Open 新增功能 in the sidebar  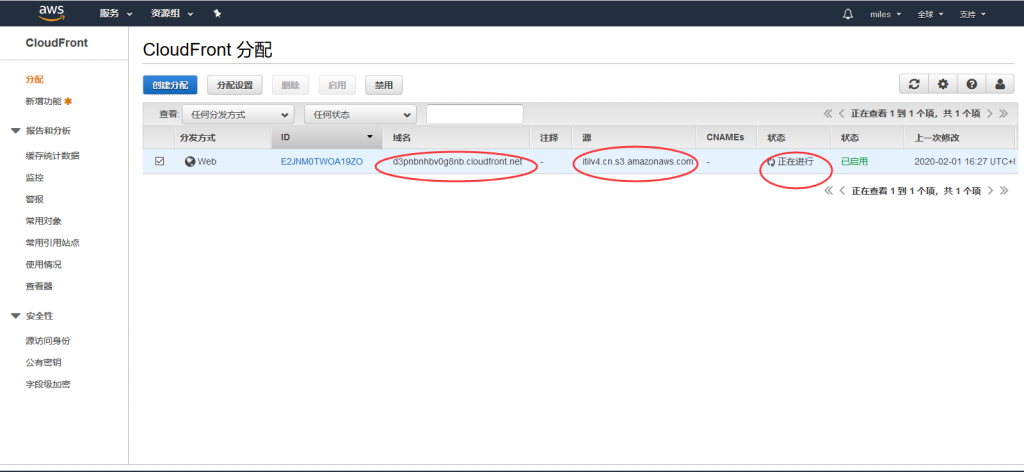tap(43, 101)
